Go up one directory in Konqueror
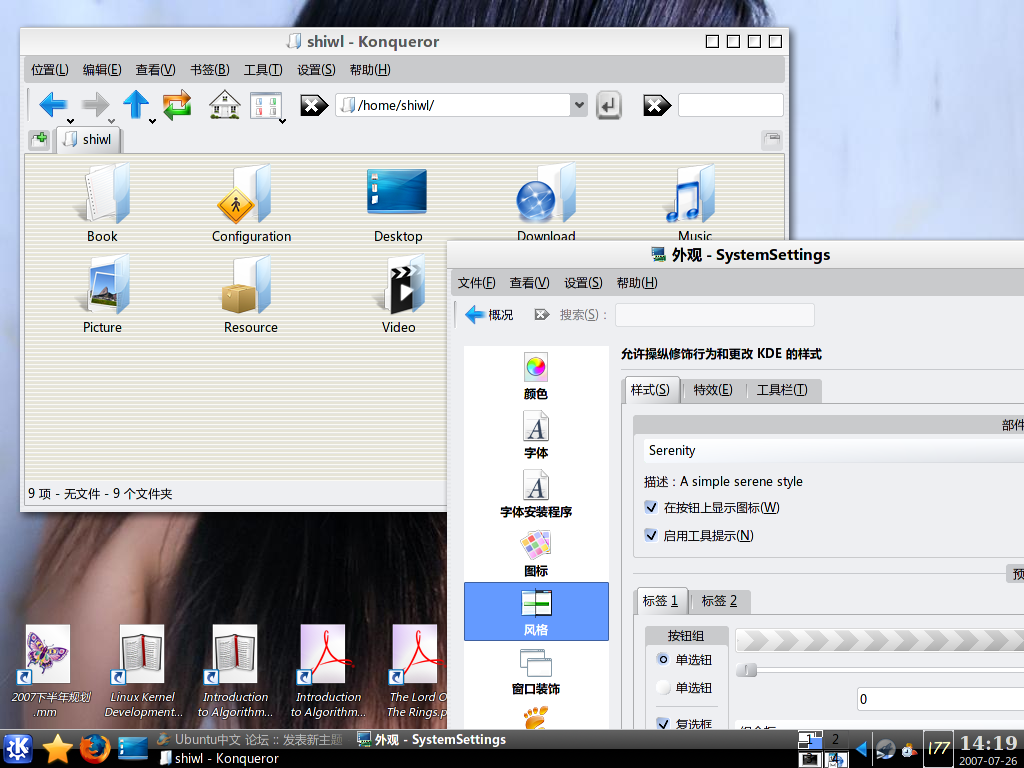1024x768 pixels. click(x=136, y=104)
